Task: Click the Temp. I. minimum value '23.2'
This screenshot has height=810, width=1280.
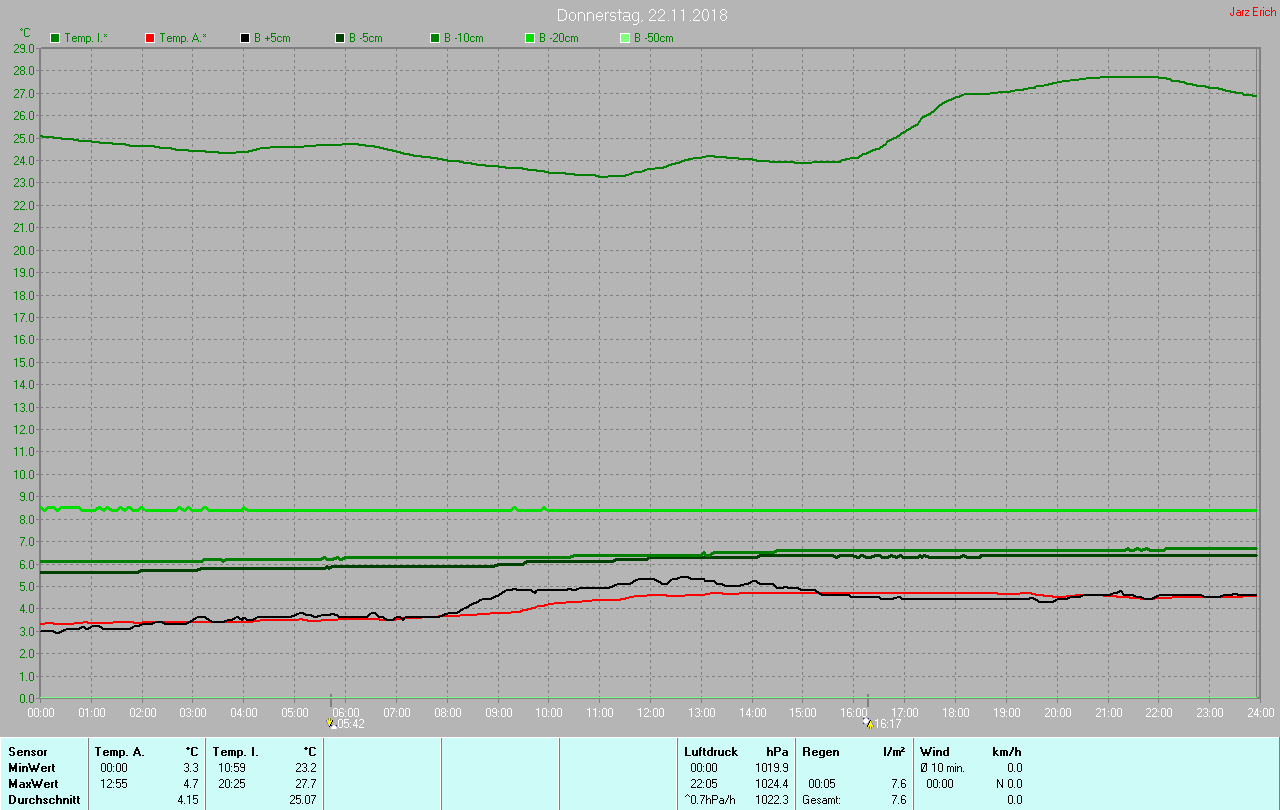Action: click(306, 768)
